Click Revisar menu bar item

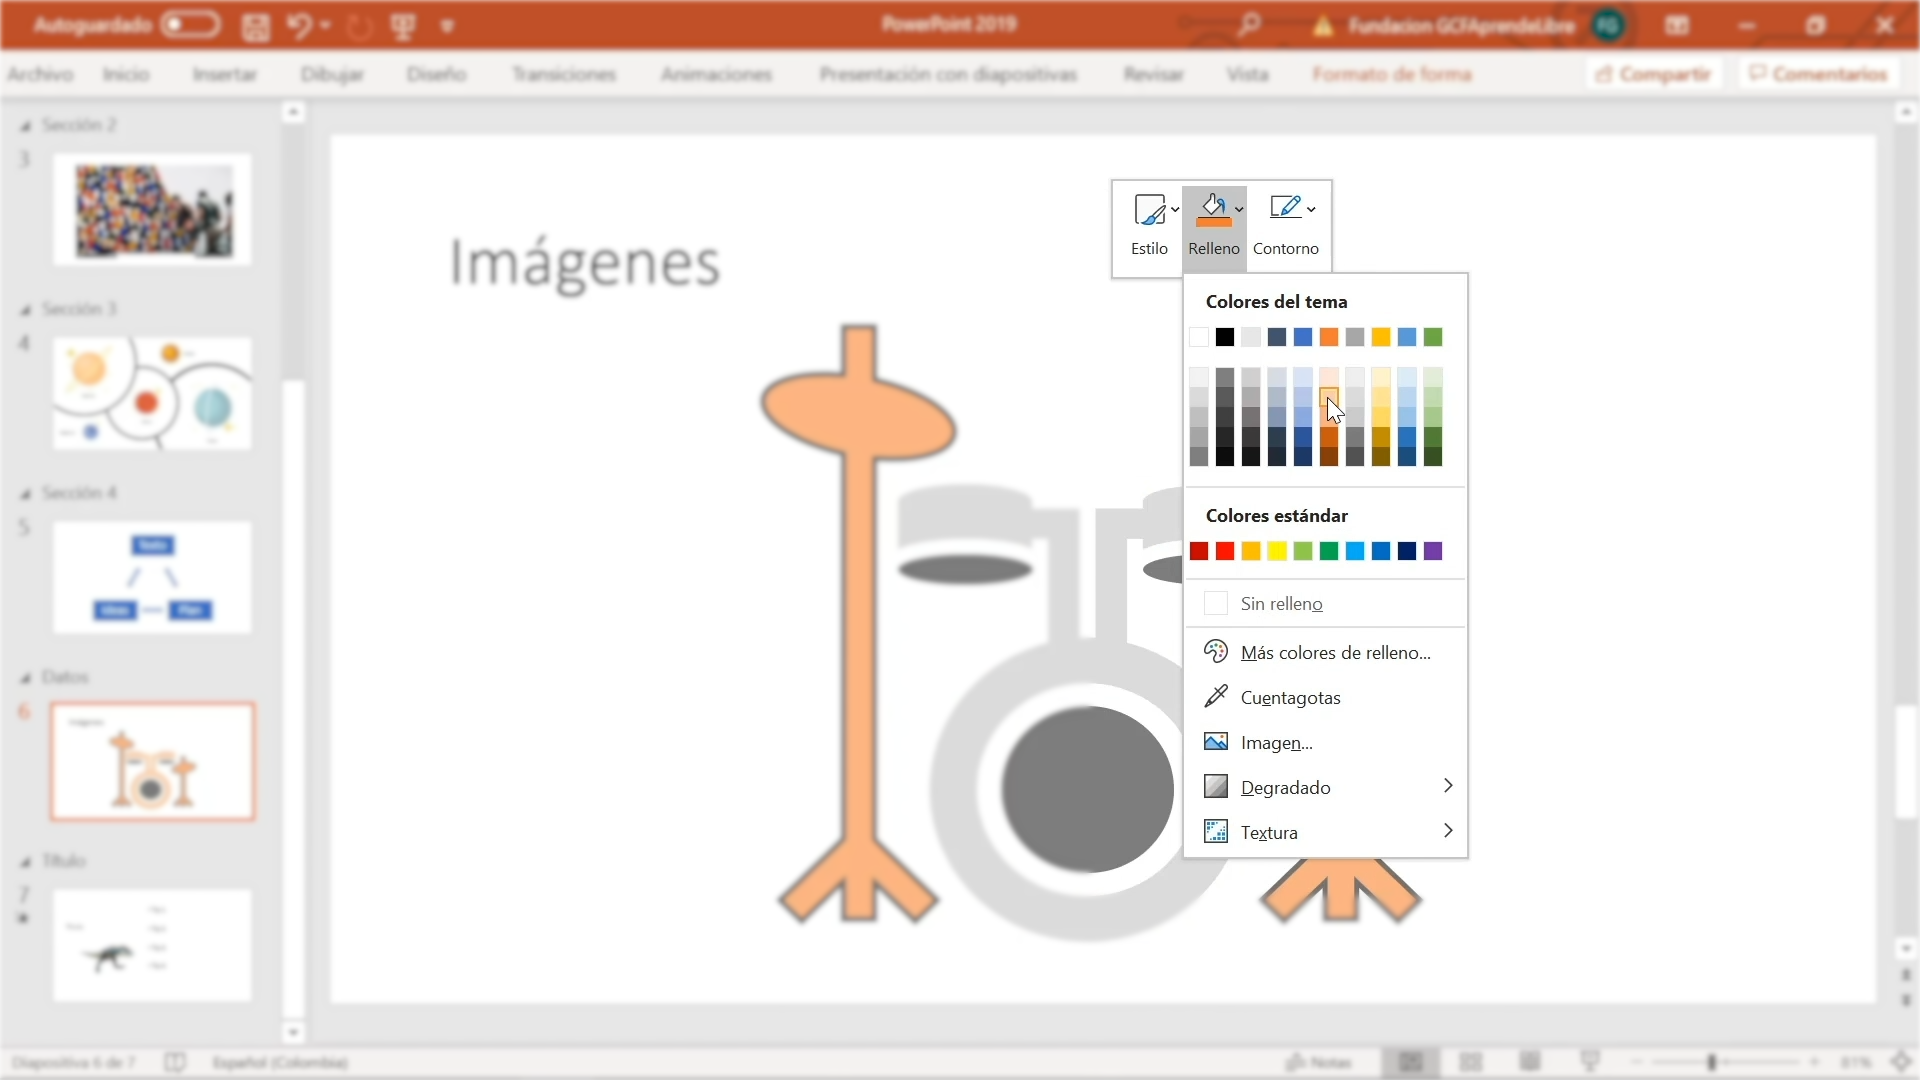tap(1150, 74)
